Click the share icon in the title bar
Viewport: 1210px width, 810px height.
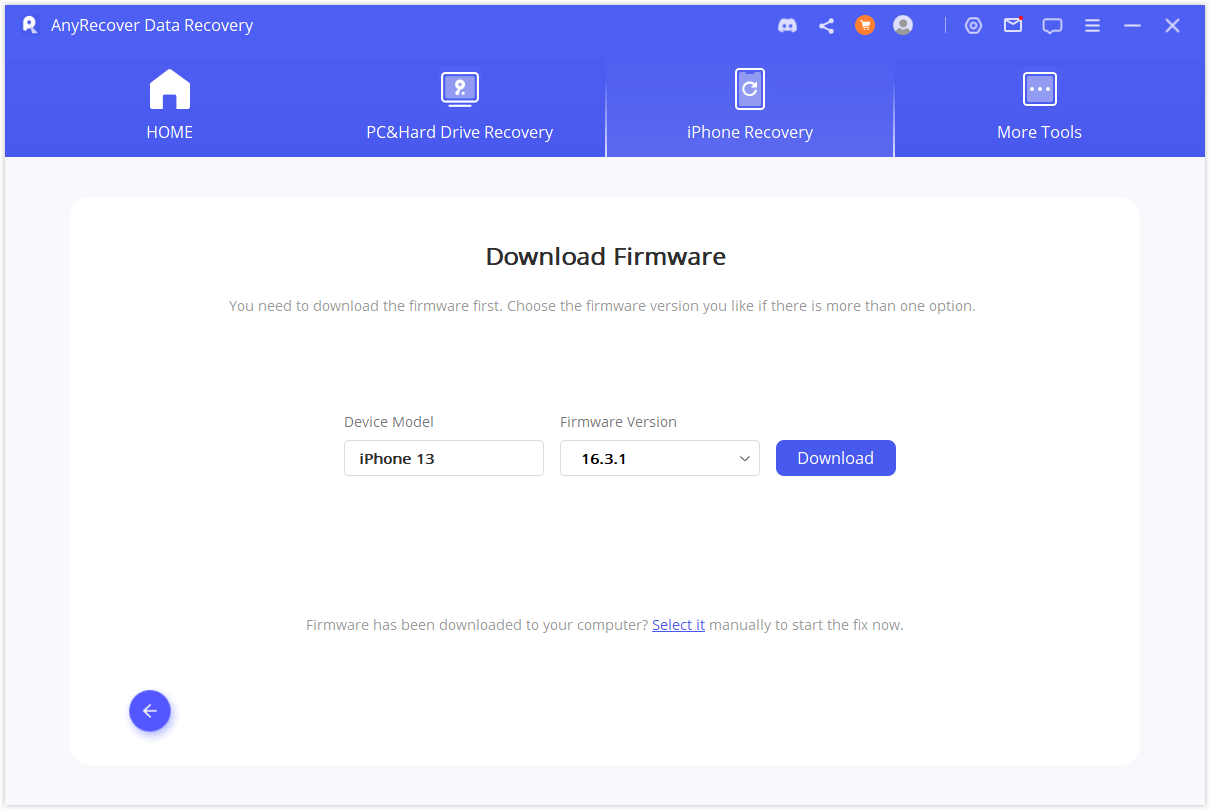coord(826,25)
